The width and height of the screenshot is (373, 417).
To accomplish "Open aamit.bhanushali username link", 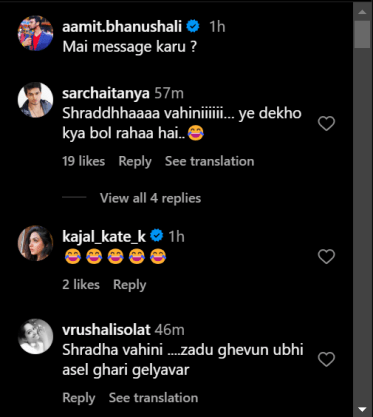I will pos(122,26).
